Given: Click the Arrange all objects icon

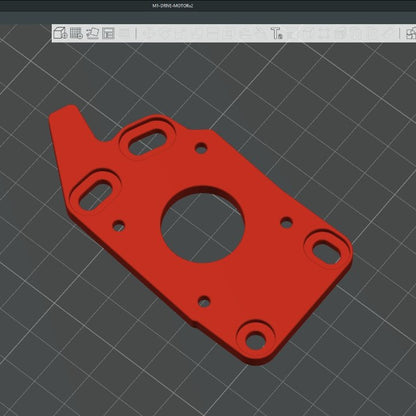Looking at the screenshot, I should point(108,33).
